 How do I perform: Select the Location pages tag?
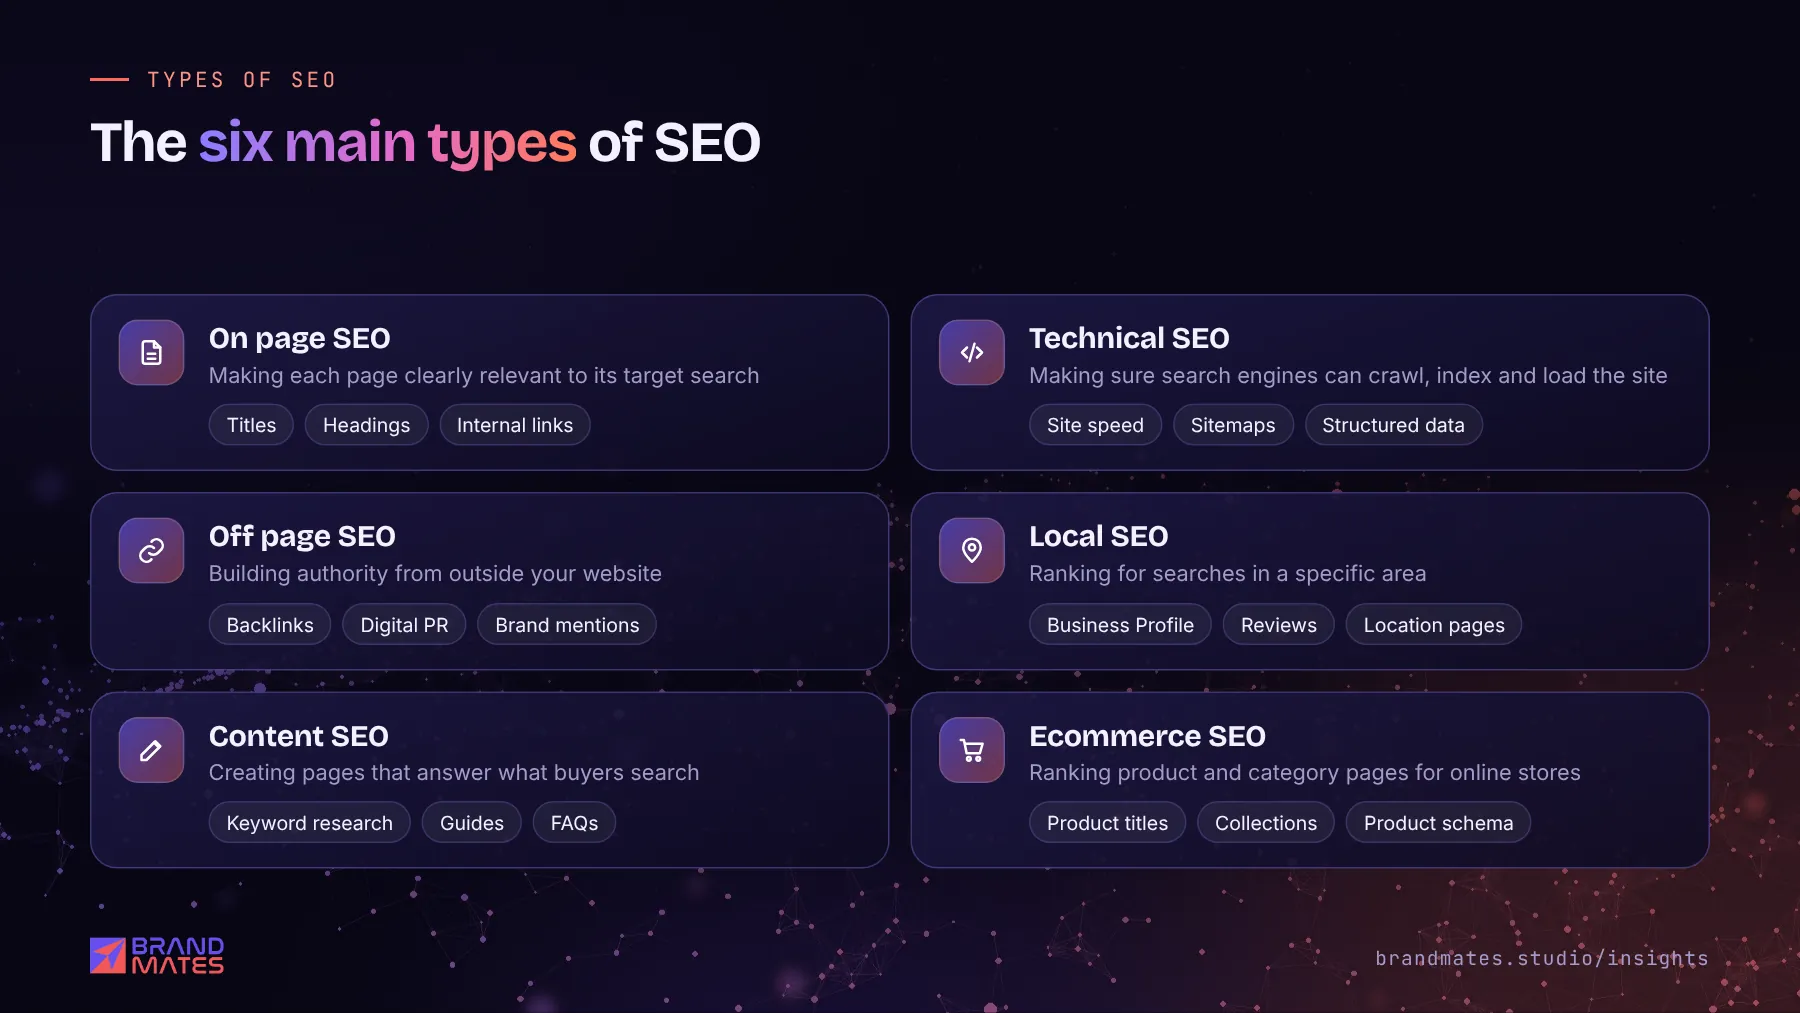pyautogui.click(x=1434, y=625)
